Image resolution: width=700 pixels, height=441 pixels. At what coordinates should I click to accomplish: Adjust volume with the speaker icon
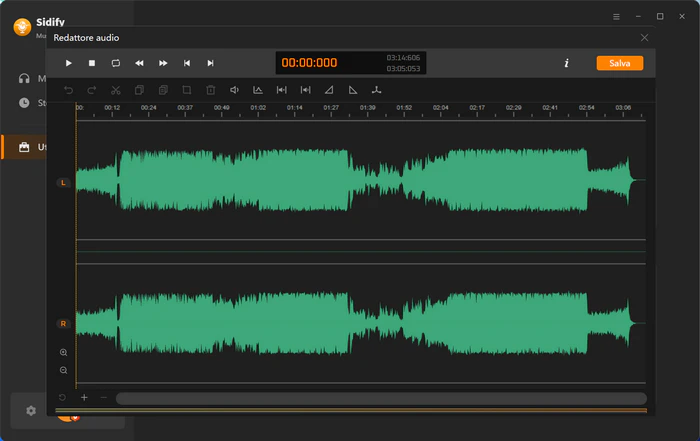(x=234, y=90)
